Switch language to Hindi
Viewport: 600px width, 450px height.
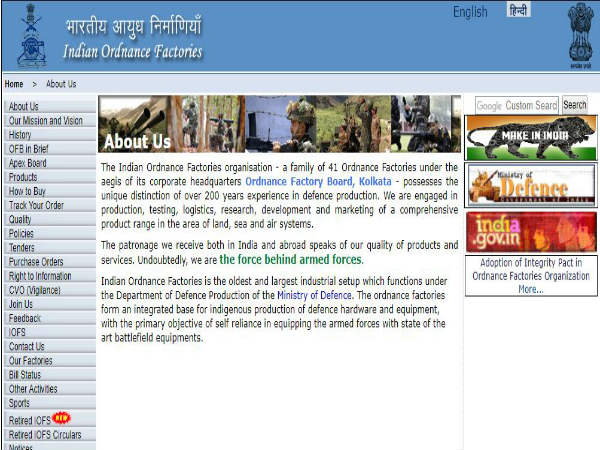(519, 11)
